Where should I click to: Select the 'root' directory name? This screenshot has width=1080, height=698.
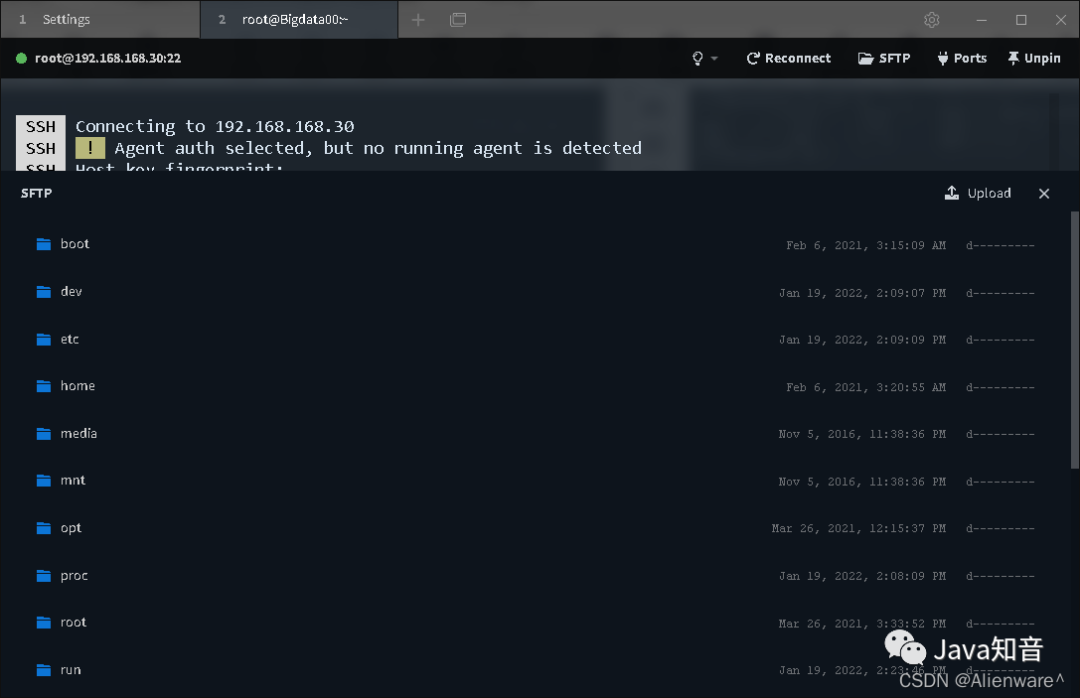point(73,622)
